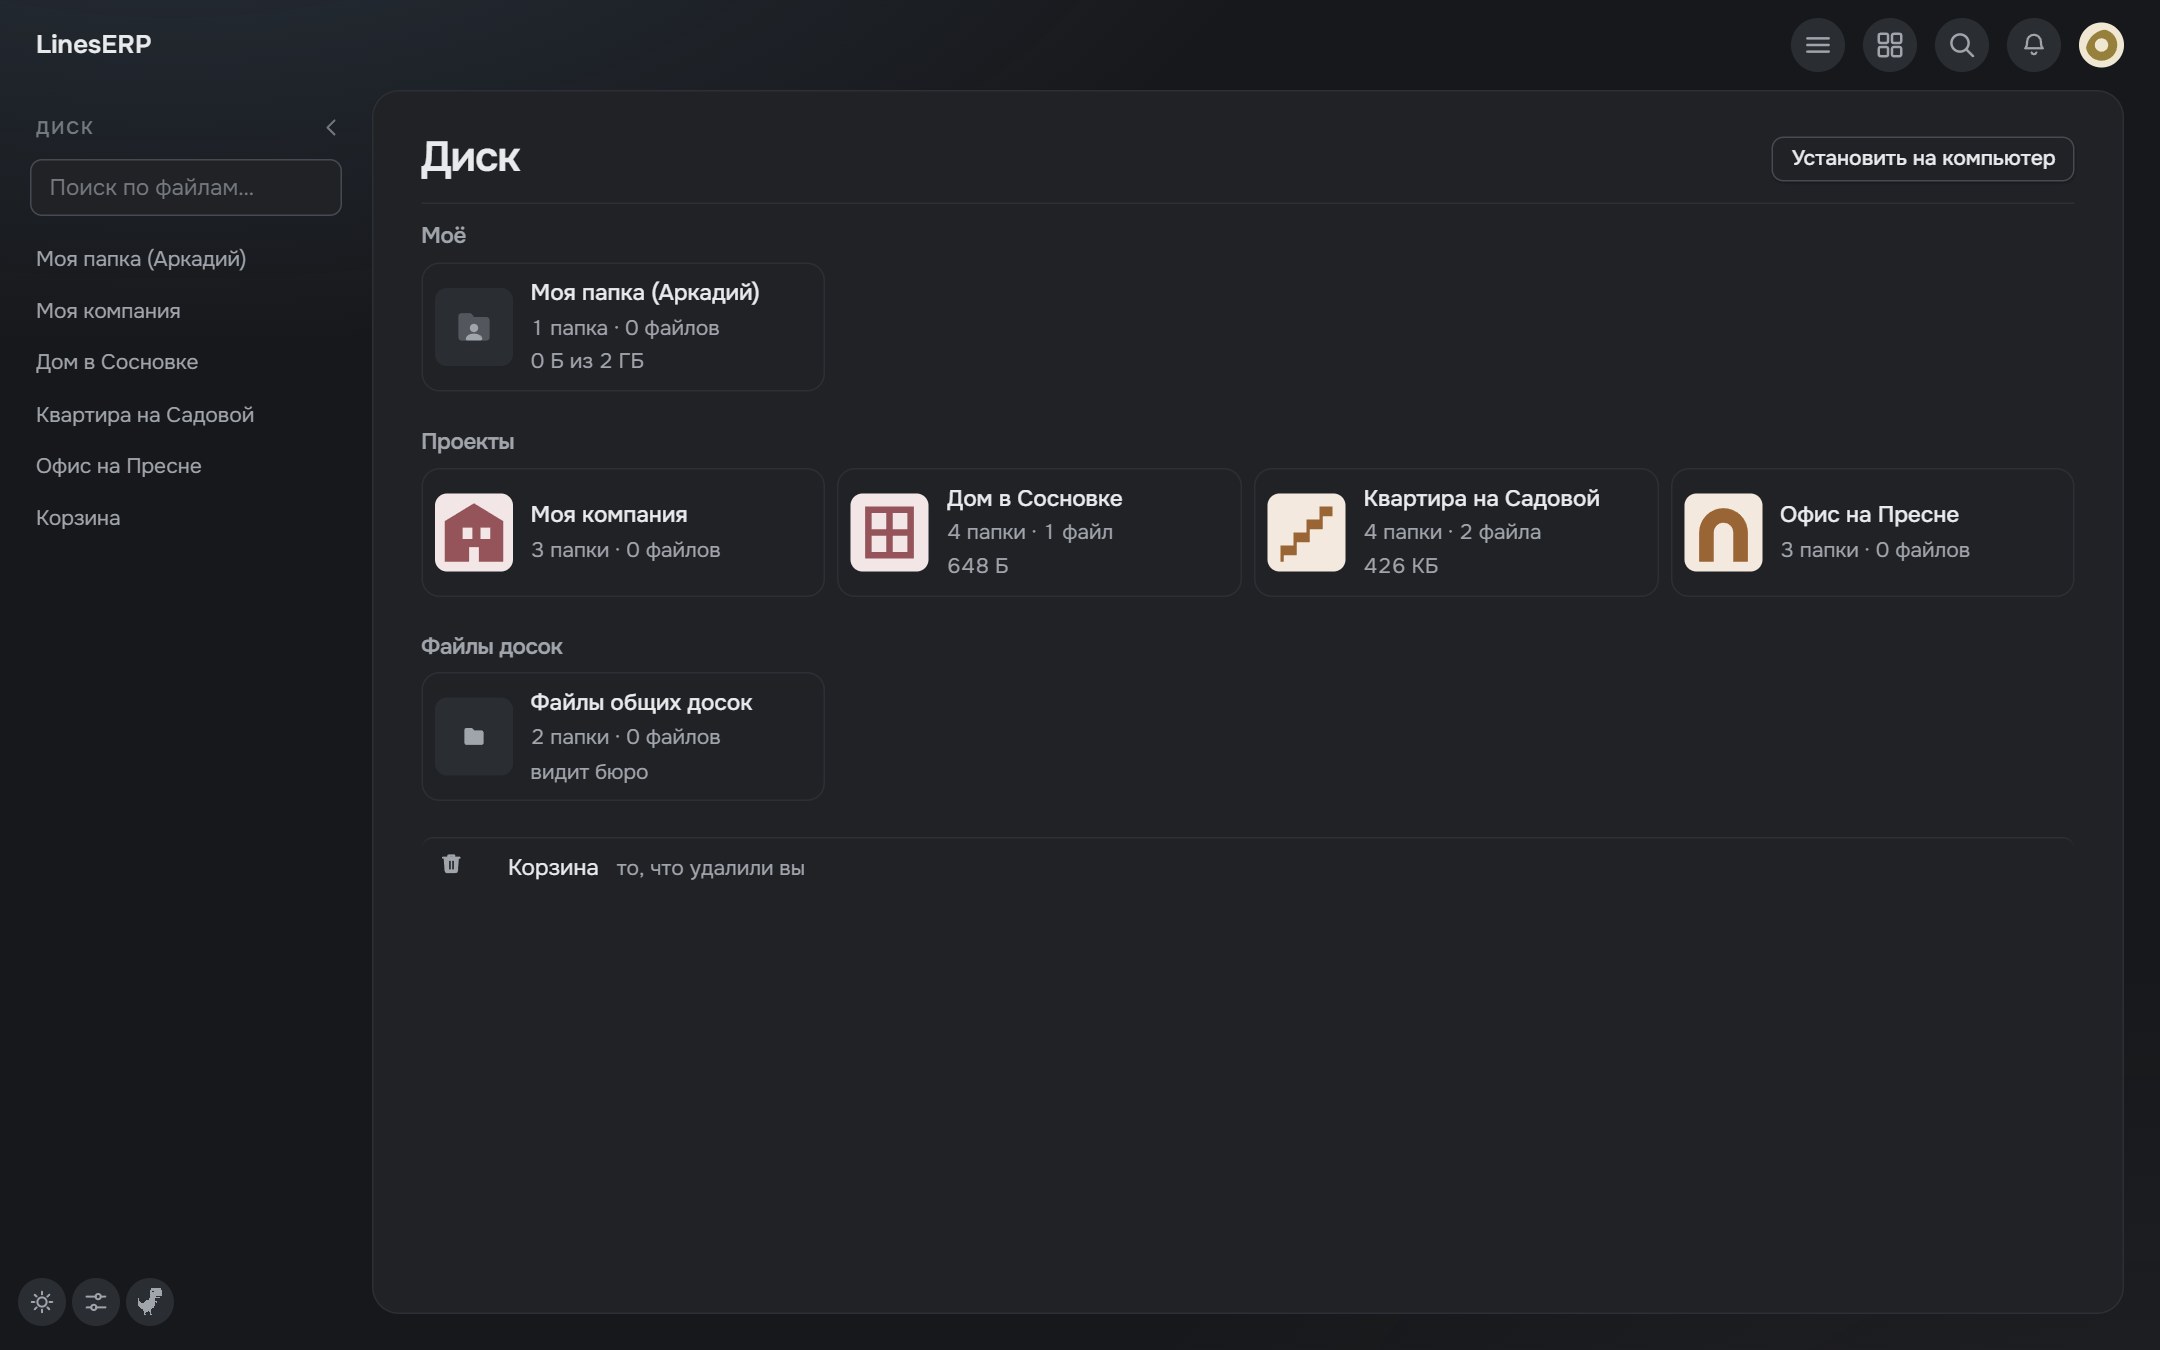Click the folder icon of Файлы общих досок
This screenshot has height=1350, width=2160.
[474, 737]
